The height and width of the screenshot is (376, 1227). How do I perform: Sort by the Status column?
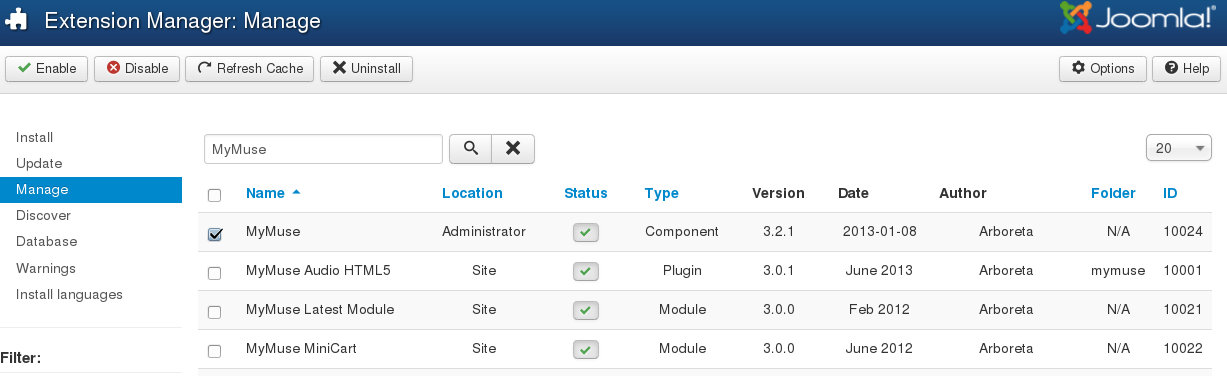coord(586,193)
